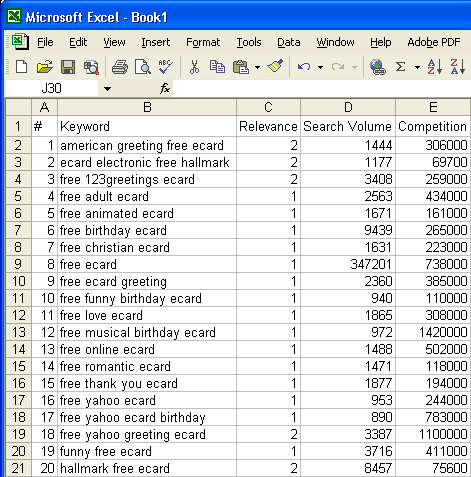471x477 pixels.
Task: Open the Tools menu
Action: pyautogui.click(x=249, y=42)
